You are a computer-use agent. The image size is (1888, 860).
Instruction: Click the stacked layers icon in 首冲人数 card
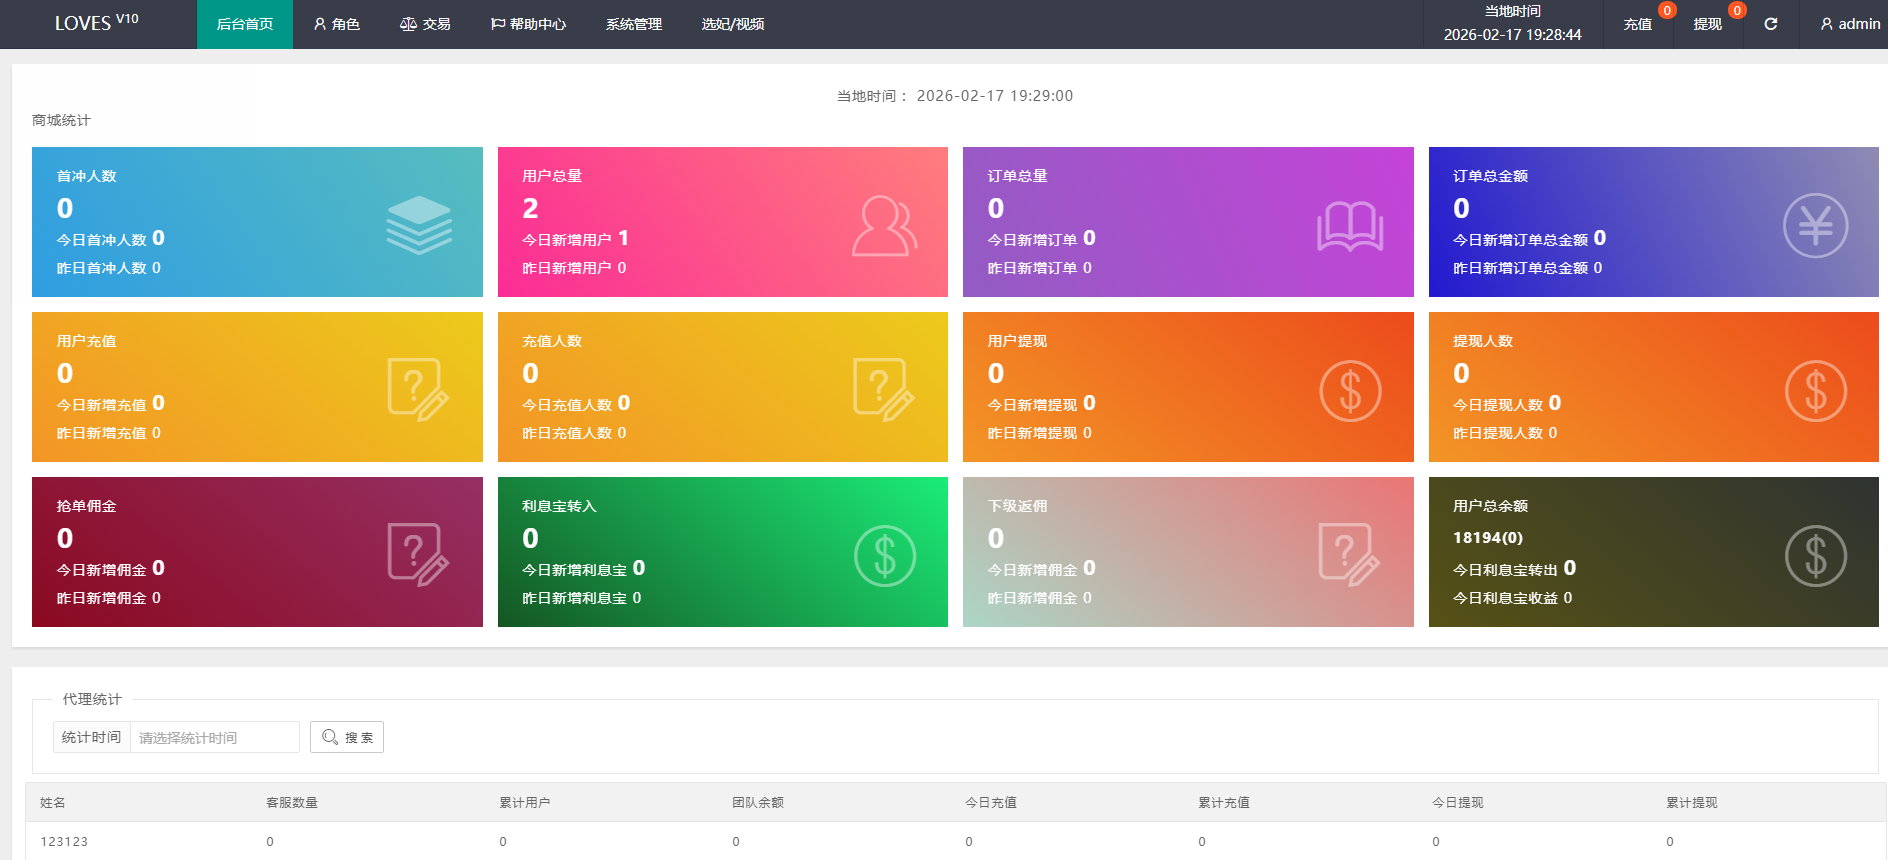point(419,225)
